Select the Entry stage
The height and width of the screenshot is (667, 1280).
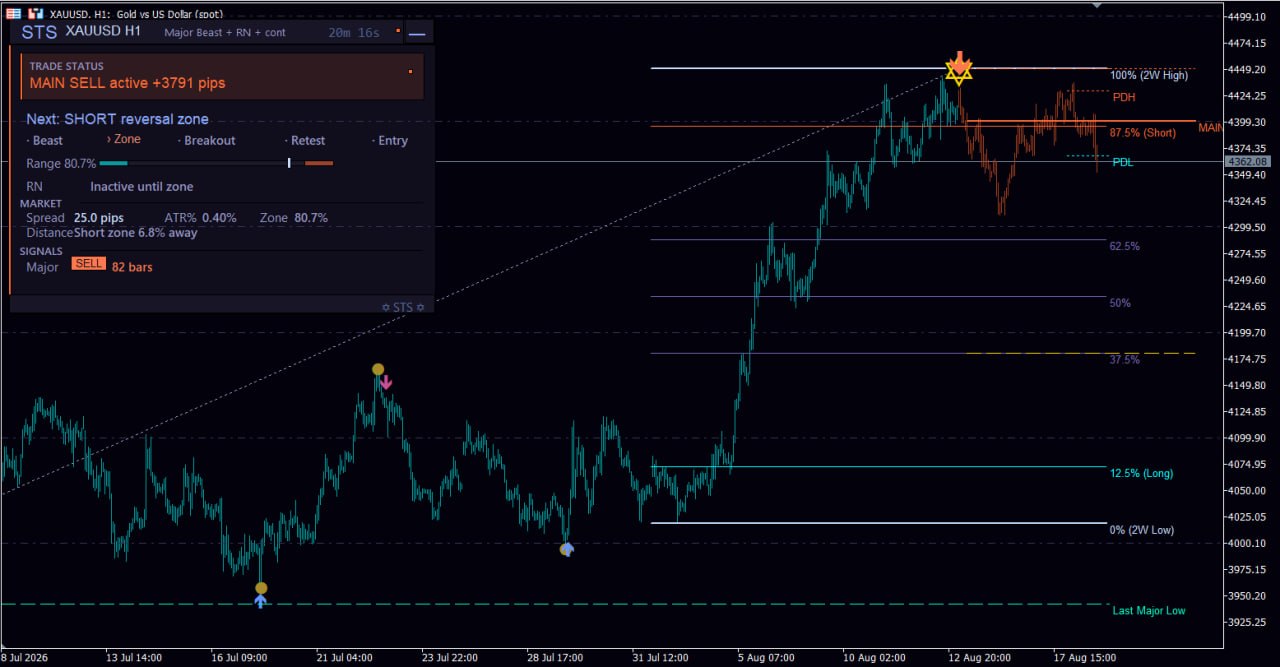tap(390, 141)
